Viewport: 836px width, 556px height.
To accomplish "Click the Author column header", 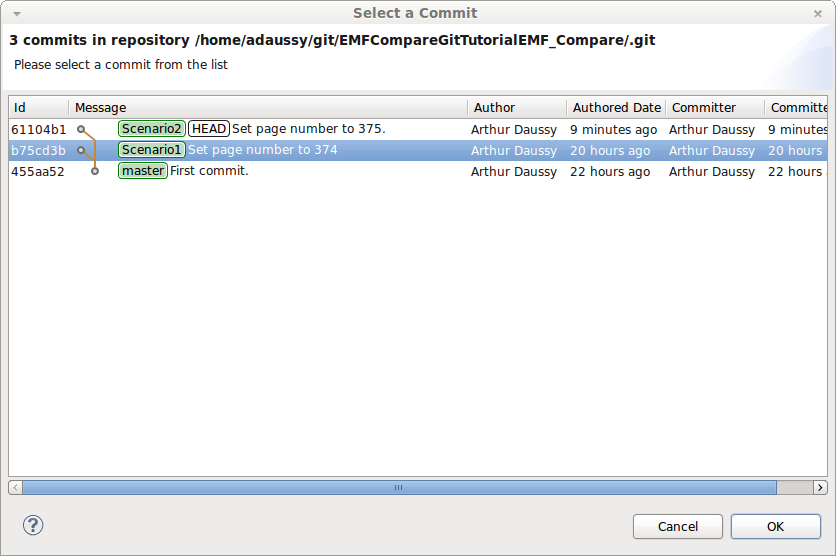I will [x=515, y=107].
